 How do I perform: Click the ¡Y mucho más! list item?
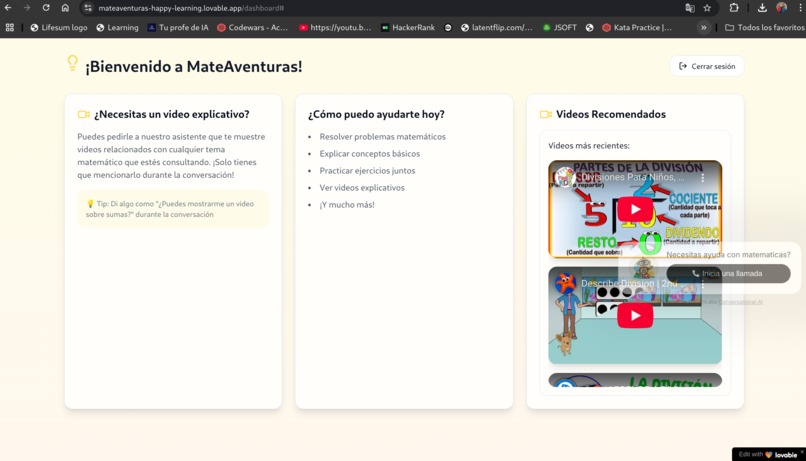coord(347,205)
